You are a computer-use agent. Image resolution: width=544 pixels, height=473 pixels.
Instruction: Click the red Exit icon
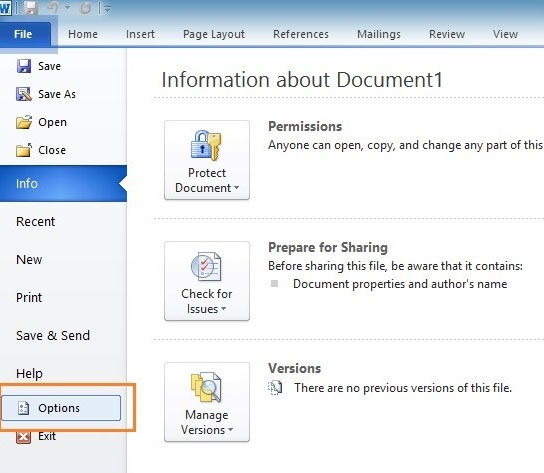click(23, 436)
